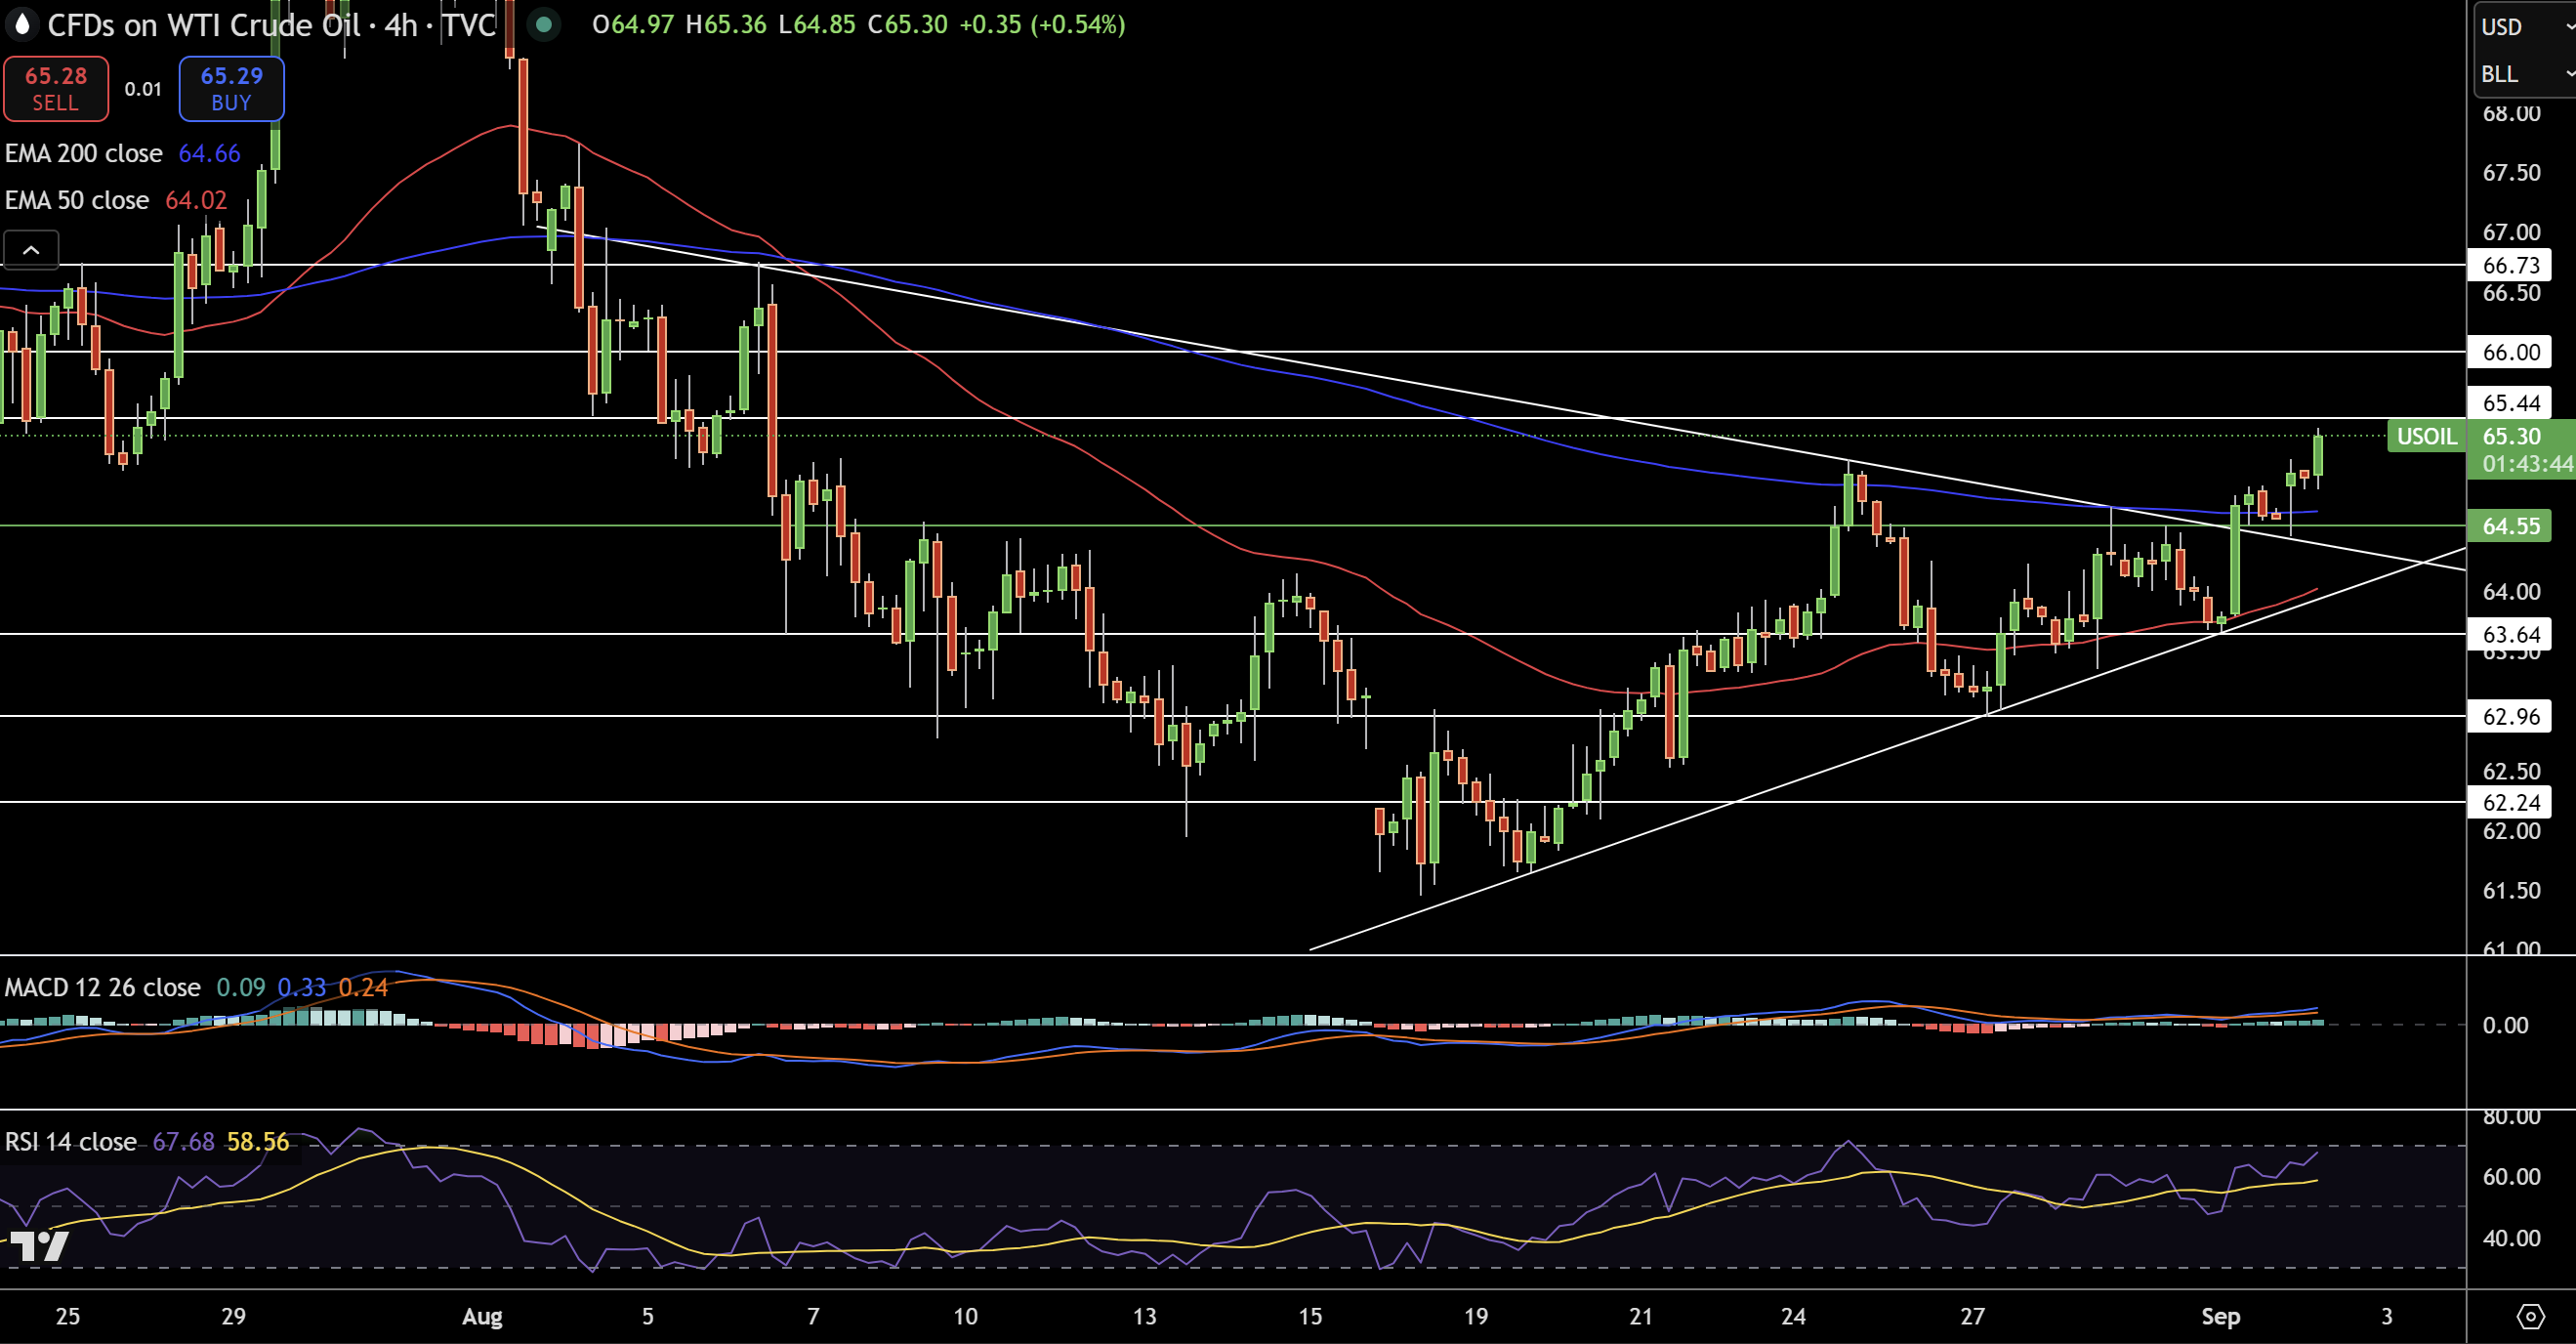Image resolution: width=2576 pixels, height=1344 pixels.
Task: Click the countdown timer 01:43:44
Action: tap(2527, 464)
